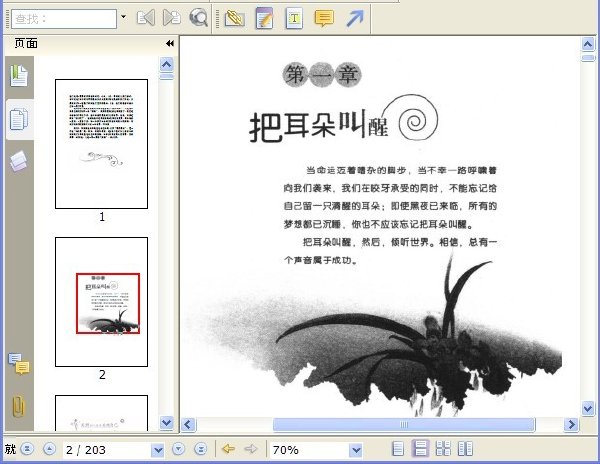Screen dimensions: 600x464
Task: Click the 把耳朵叫醒 title text
Action: pos(319,125)
